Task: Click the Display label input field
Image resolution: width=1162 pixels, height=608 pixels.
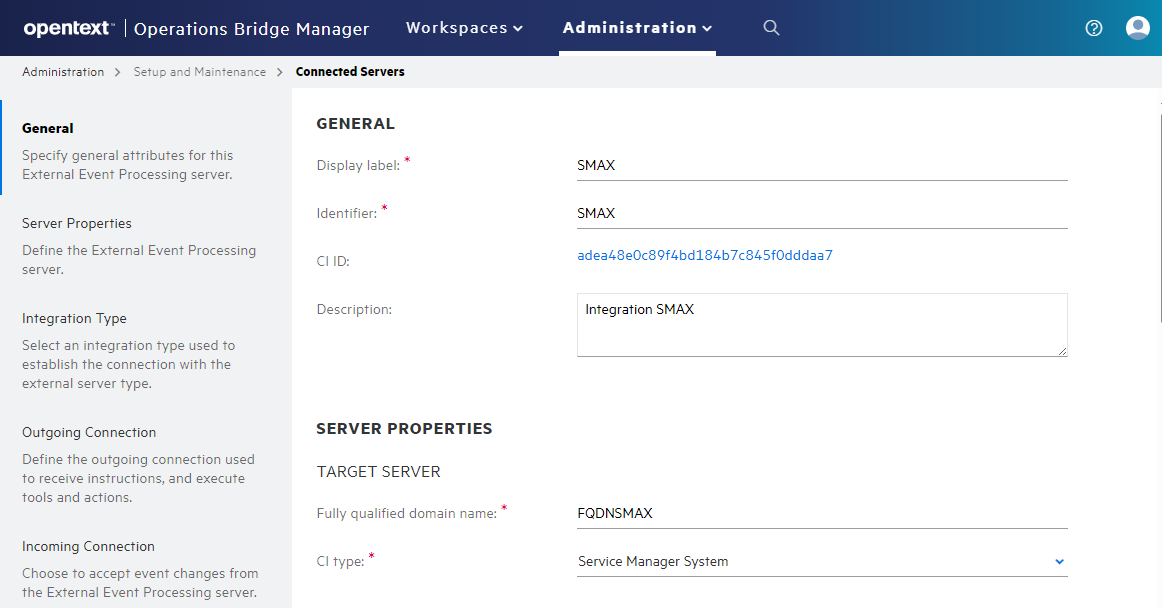Action: (x=822, y=166)
